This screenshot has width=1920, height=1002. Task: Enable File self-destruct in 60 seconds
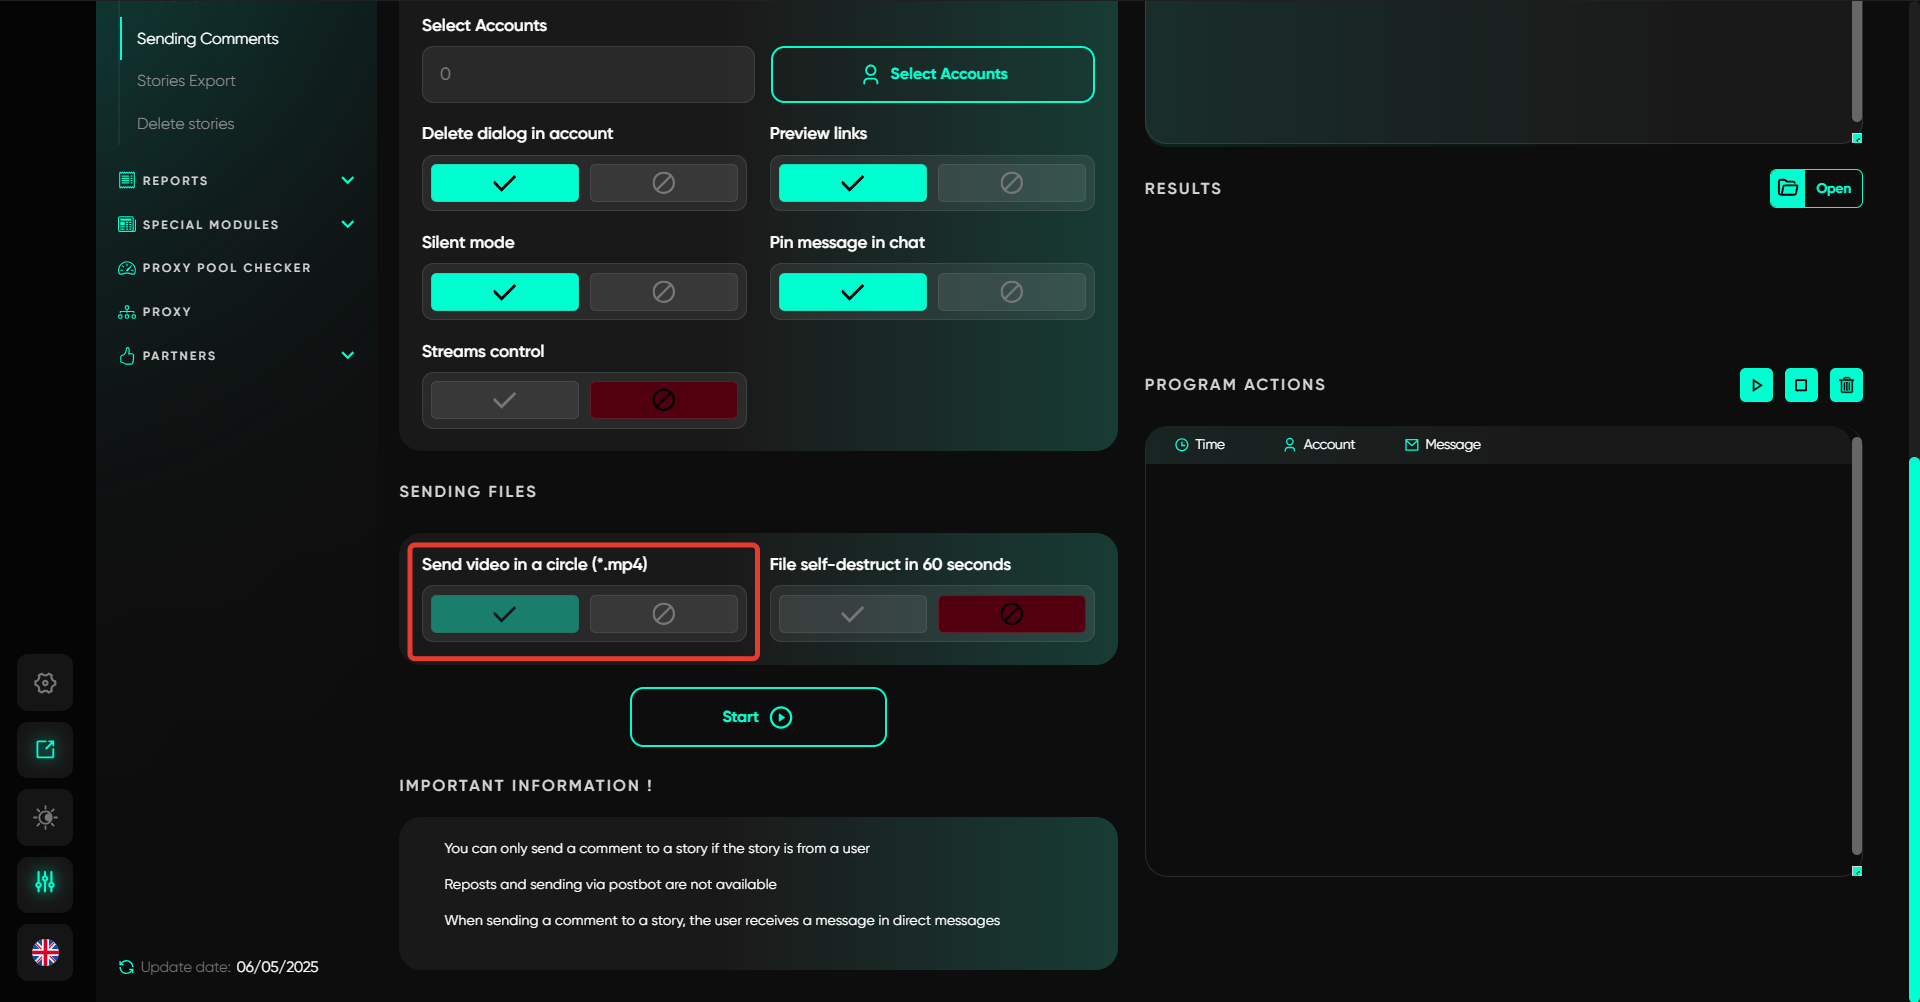point(852,614)
